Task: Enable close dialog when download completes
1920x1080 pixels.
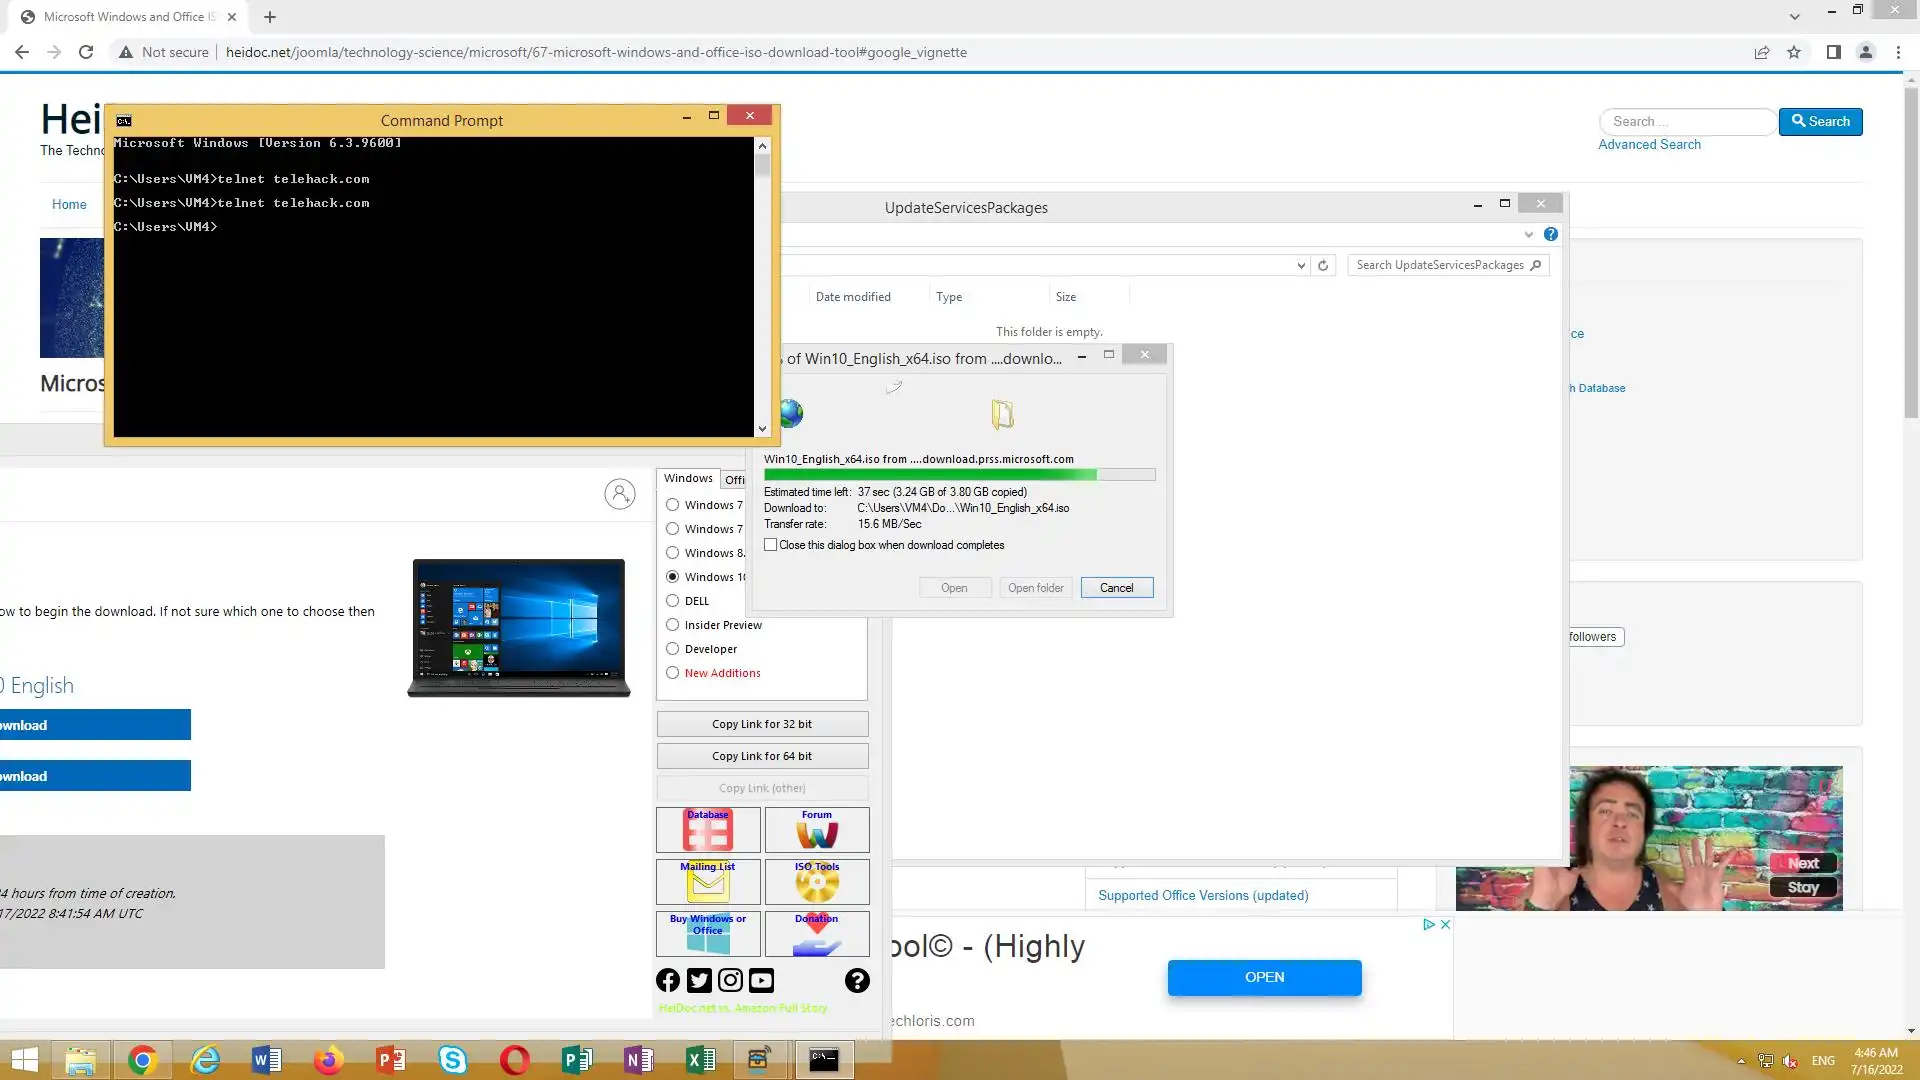Action: (771, 545)
